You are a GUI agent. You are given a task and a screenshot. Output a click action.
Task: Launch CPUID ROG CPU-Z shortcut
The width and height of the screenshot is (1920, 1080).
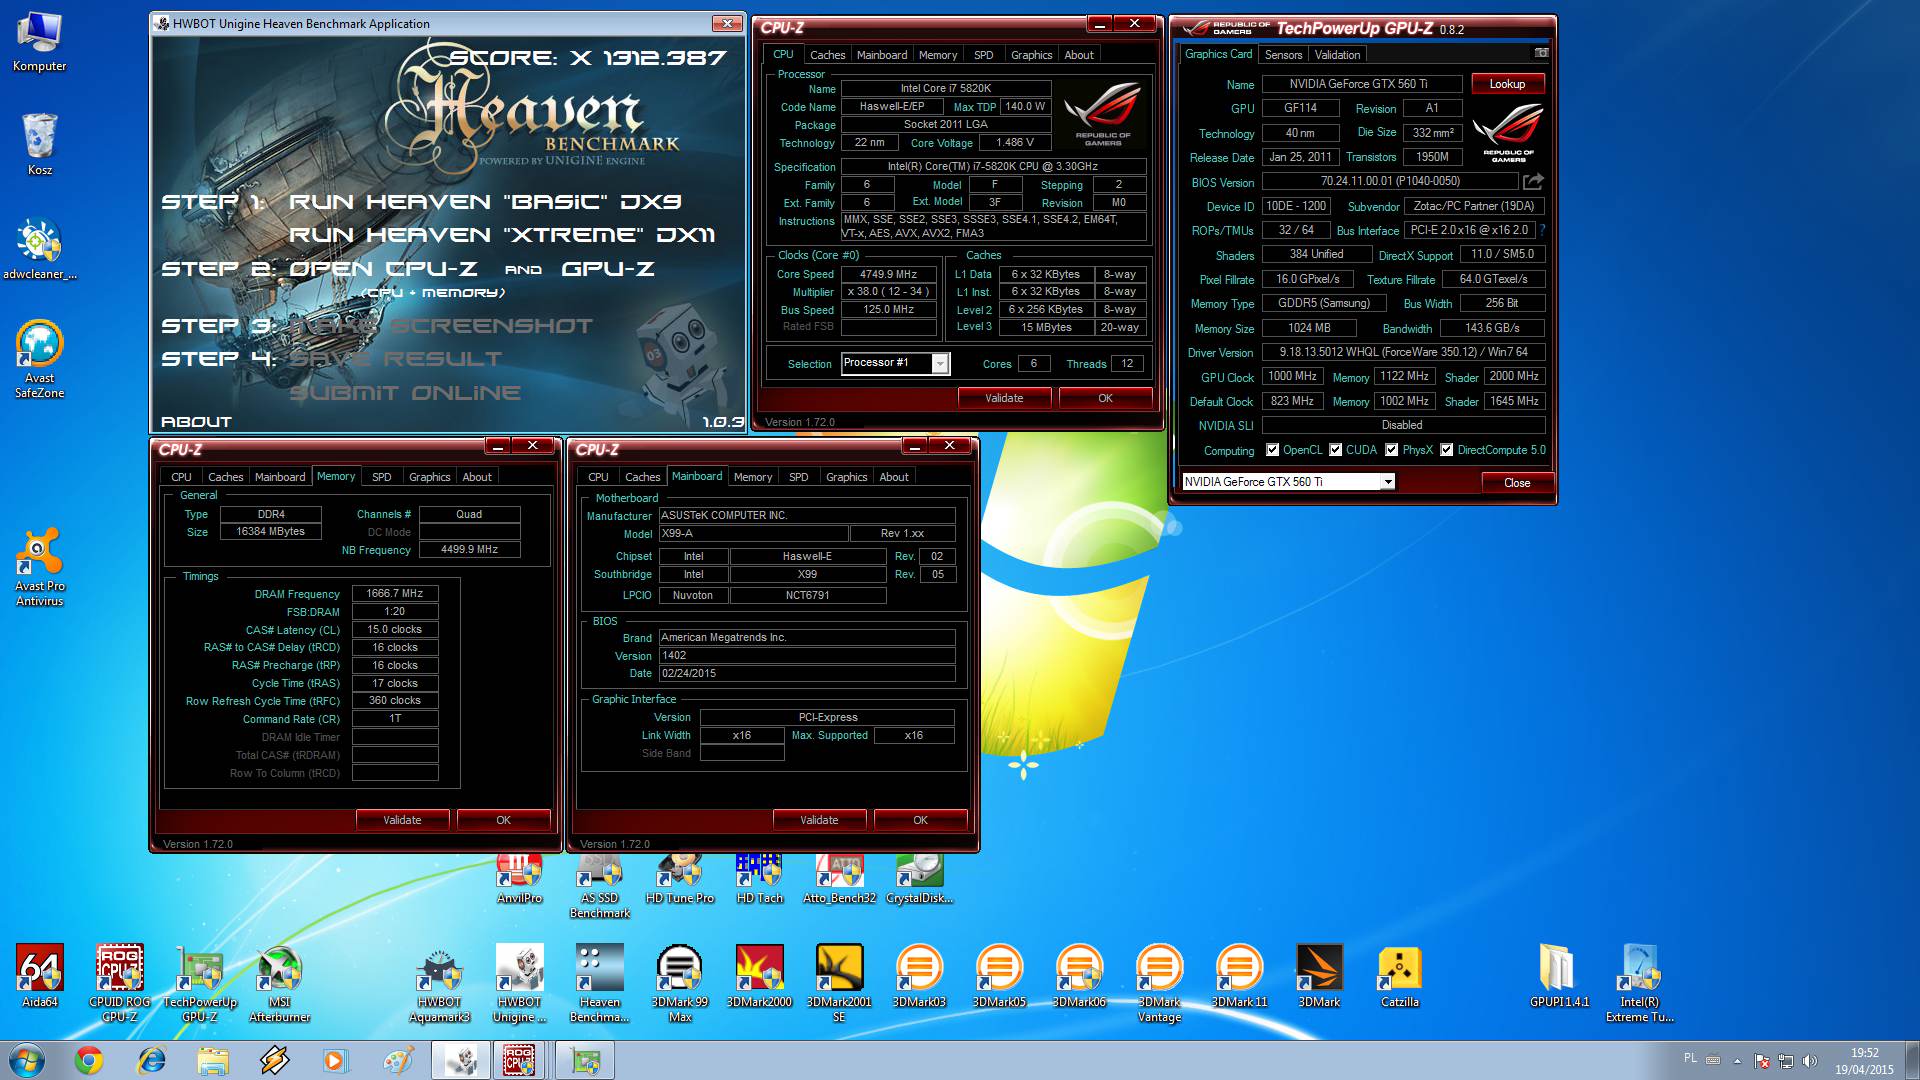(119, 983)
